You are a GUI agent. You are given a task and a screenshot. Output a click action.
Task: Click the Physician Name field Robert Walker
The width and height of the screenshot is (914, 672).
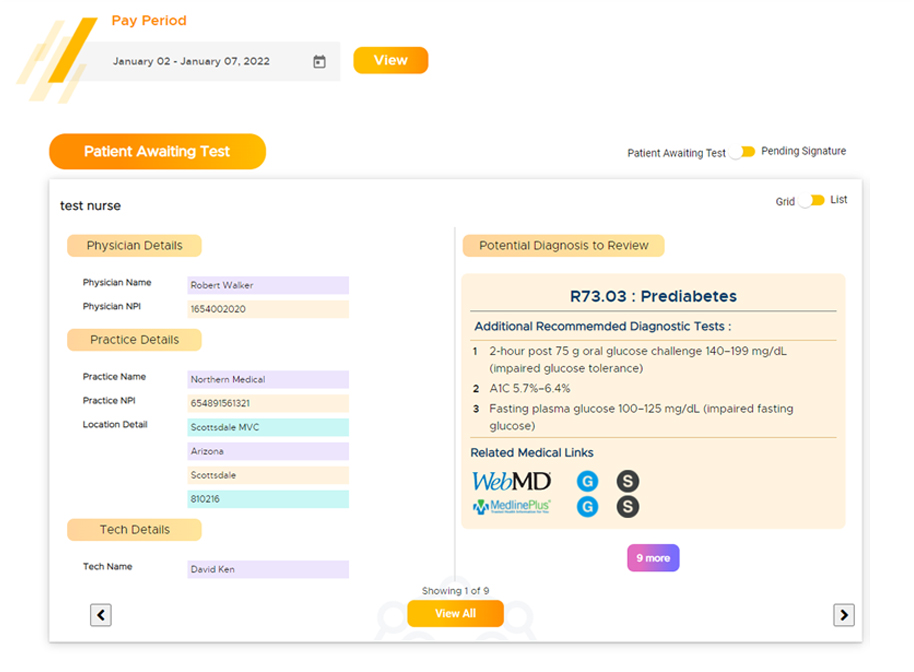(268, 285)
